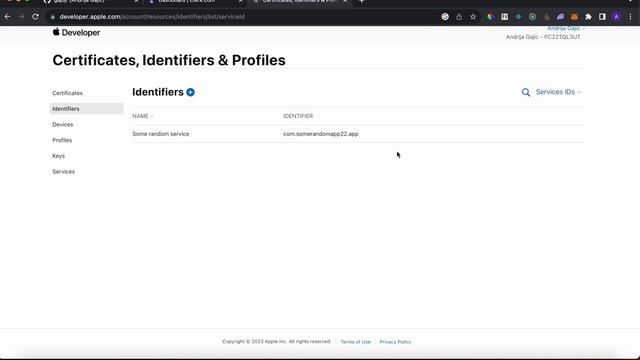Open the Terms of Use link
This screenshot has width=640, height=360.
(355, 342)
